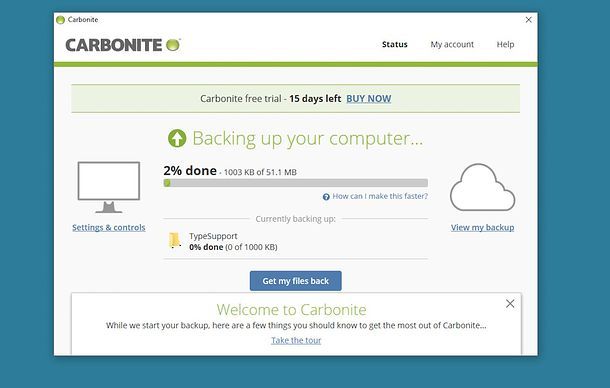Open View my backup link
Image resolution: width=610 pixels, height=388 pixels.
482,227
